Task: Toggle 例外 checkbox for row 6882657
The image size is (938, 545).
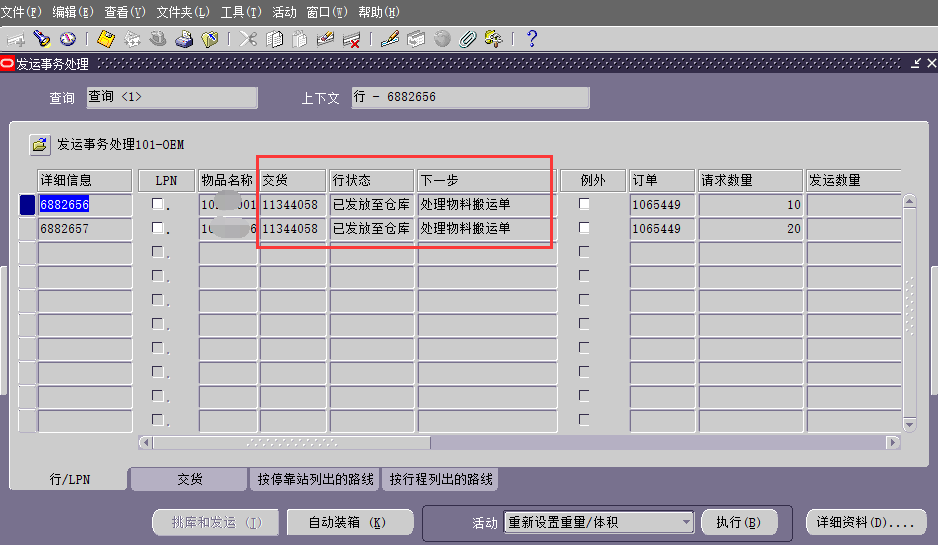Action: click(584, 228)
